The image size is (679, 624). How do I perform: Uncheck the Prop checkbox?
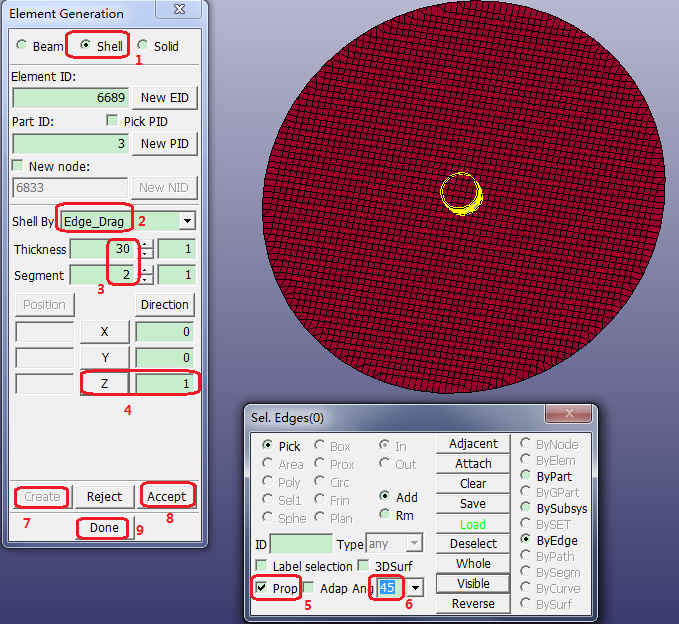tap(261, 588)
